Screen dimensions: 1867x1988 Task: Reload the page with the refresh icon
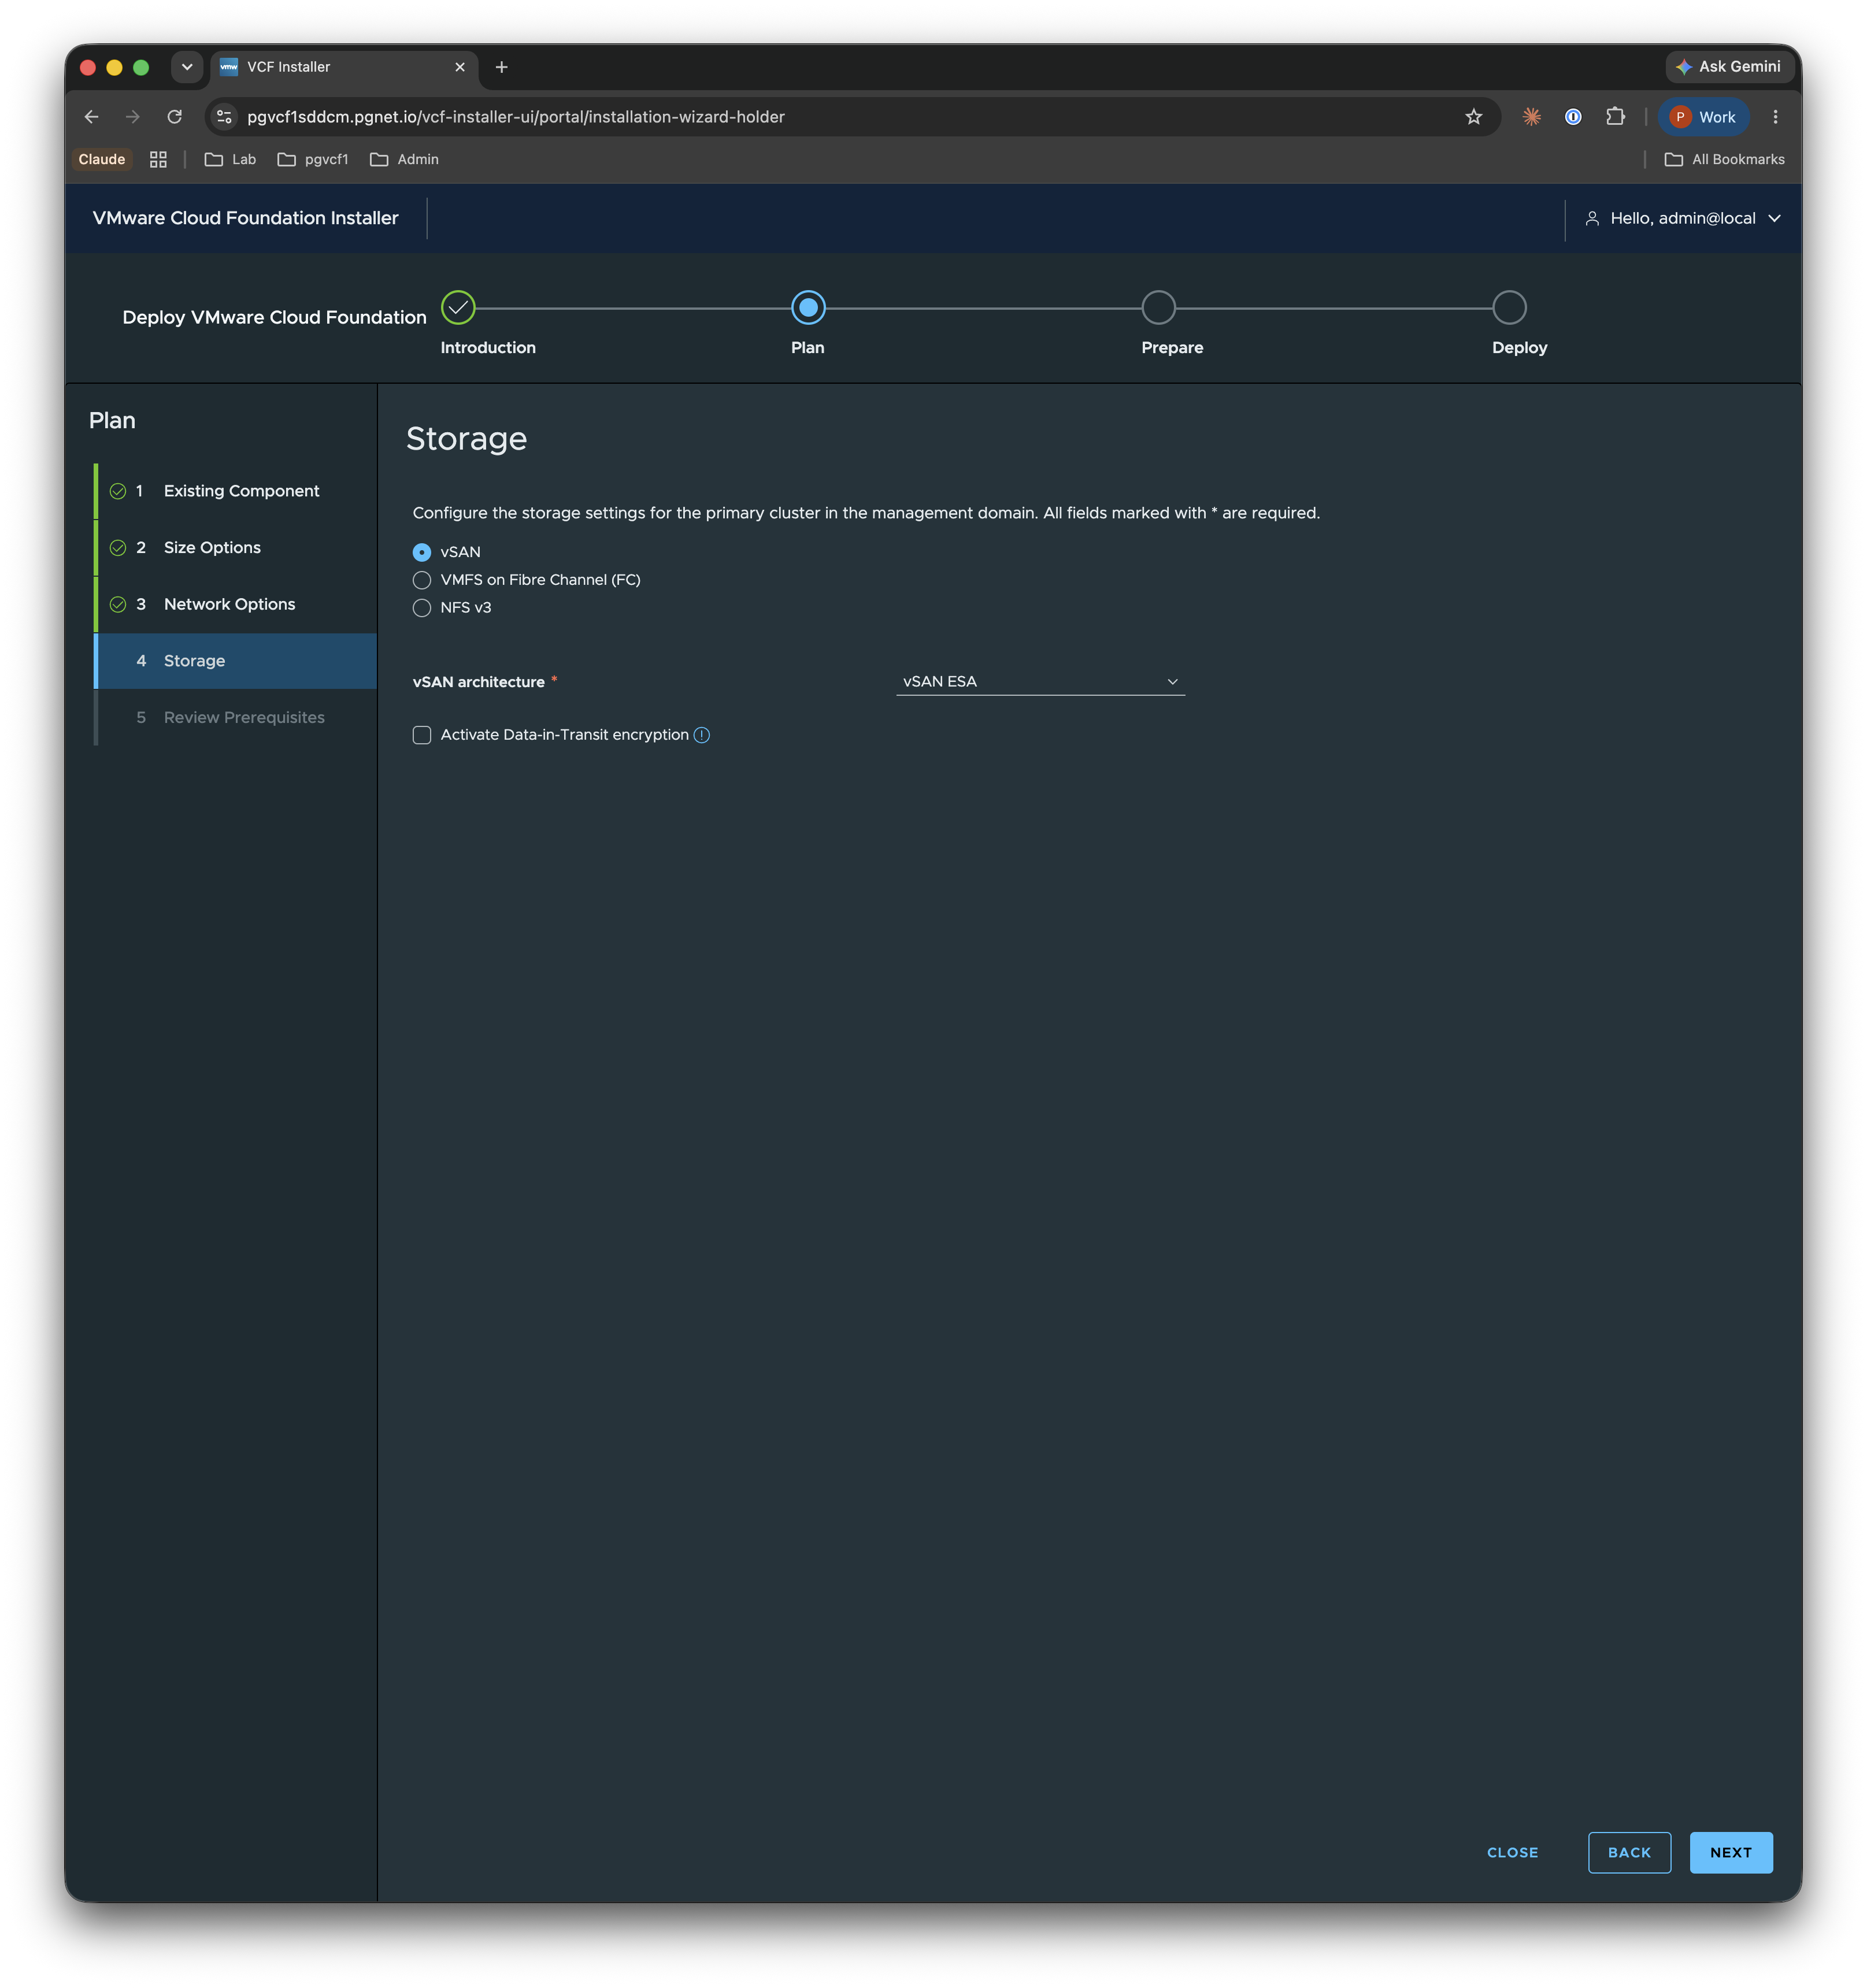coord(175,117)
